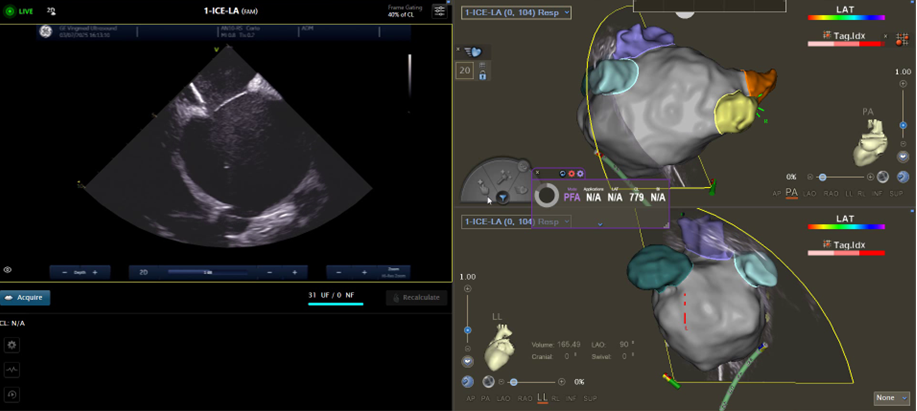This screenshot has height=411, width=917.
Task: Click the red icon in PFA panel header
Action: point(571,174)
